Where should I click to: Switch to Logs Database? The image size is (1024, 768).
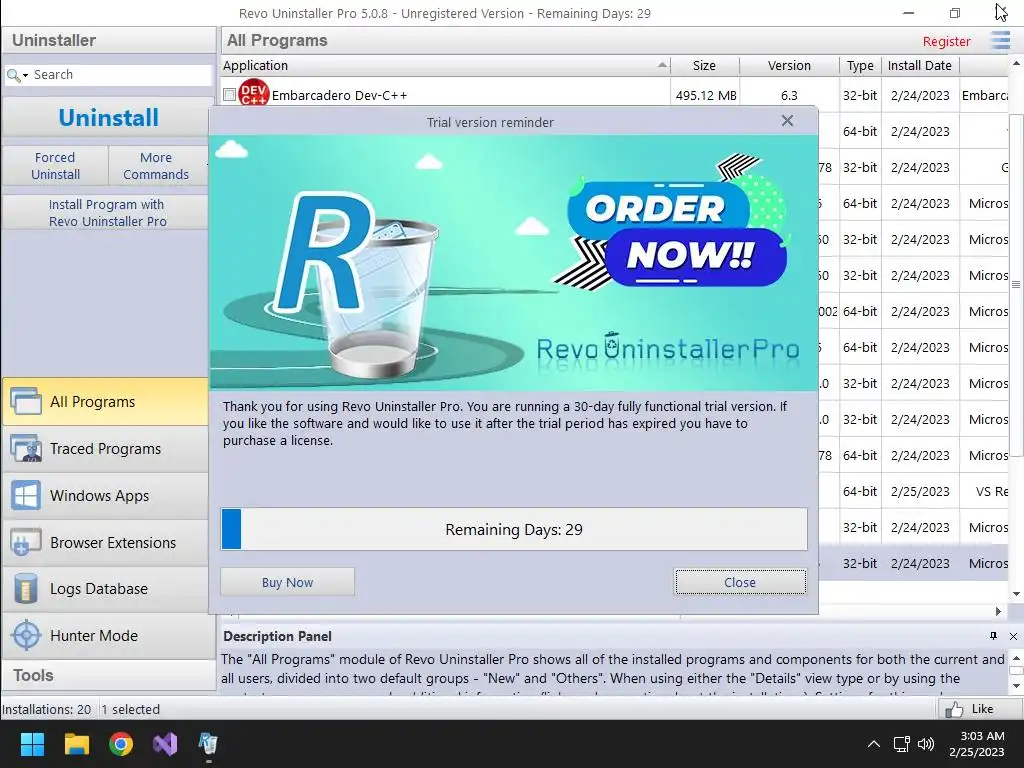tap(106, 588)
